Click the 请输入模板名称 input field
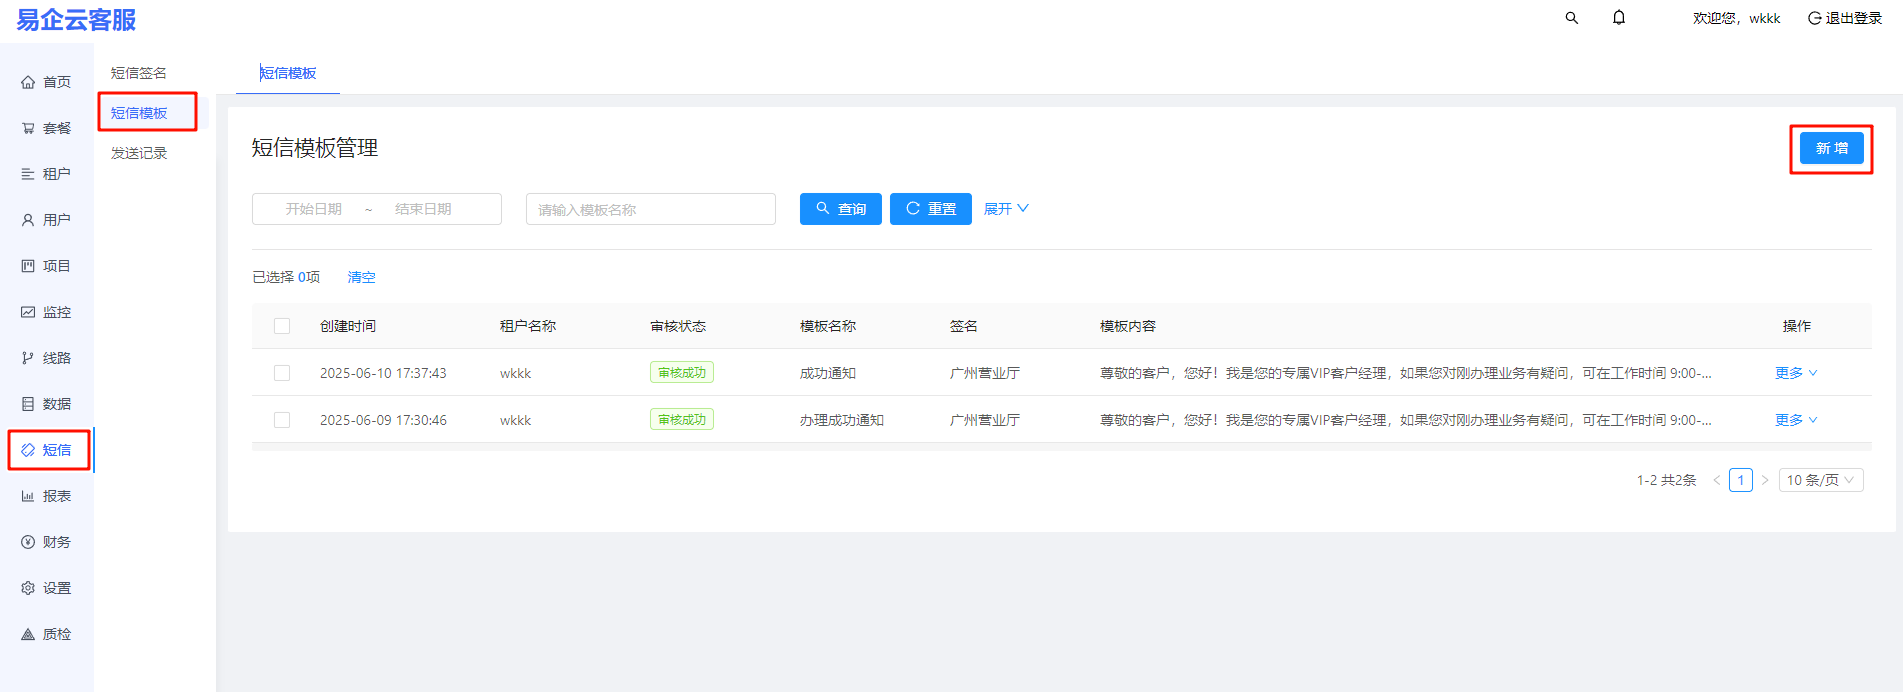 pyautogui.click(x=650, y=209)
